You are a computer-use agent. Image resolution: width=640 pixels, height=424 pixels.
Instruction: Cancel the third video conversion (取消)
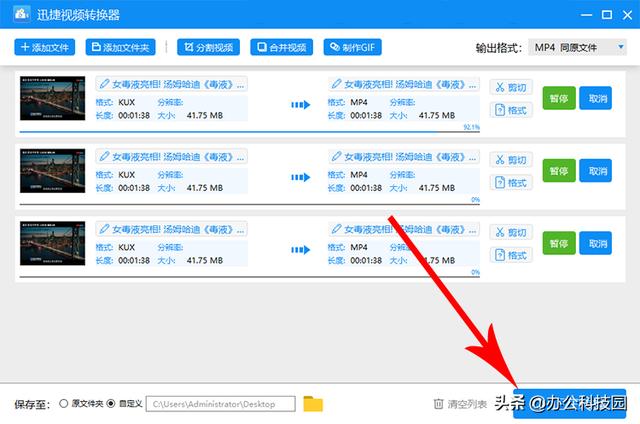[596, 243]
